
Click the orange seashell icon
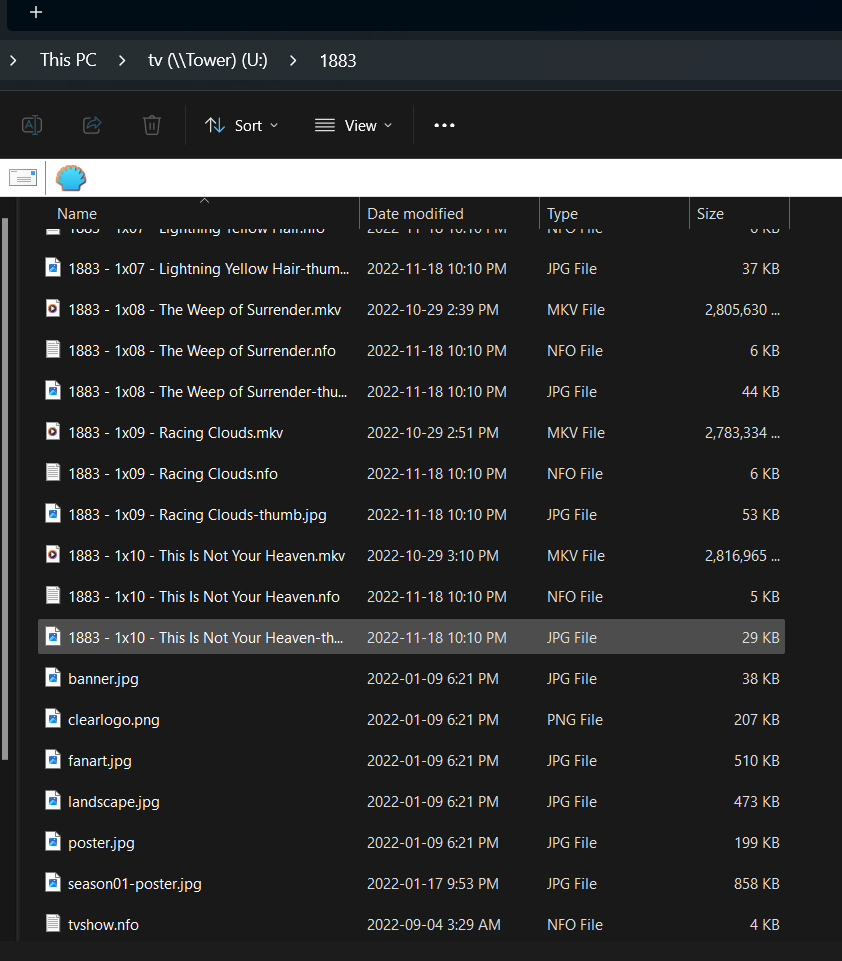[71, 178]
